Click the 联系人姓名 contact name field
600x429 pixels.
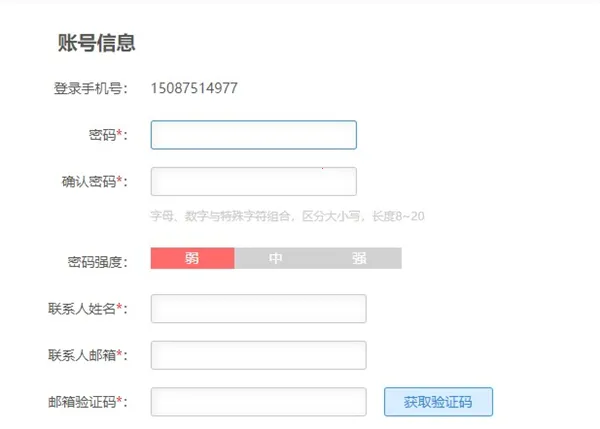click(258, 309)
